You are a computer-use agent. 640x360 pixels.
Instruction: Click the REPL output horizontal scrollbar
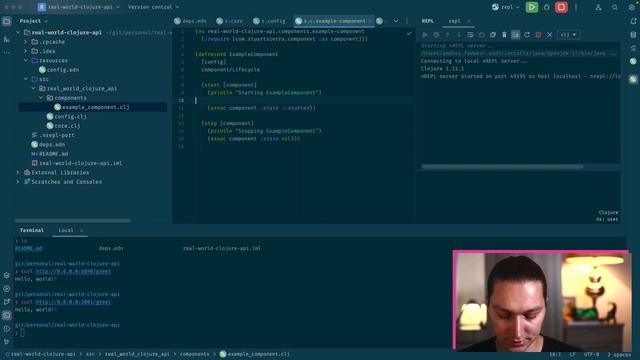tap(502, 167)
